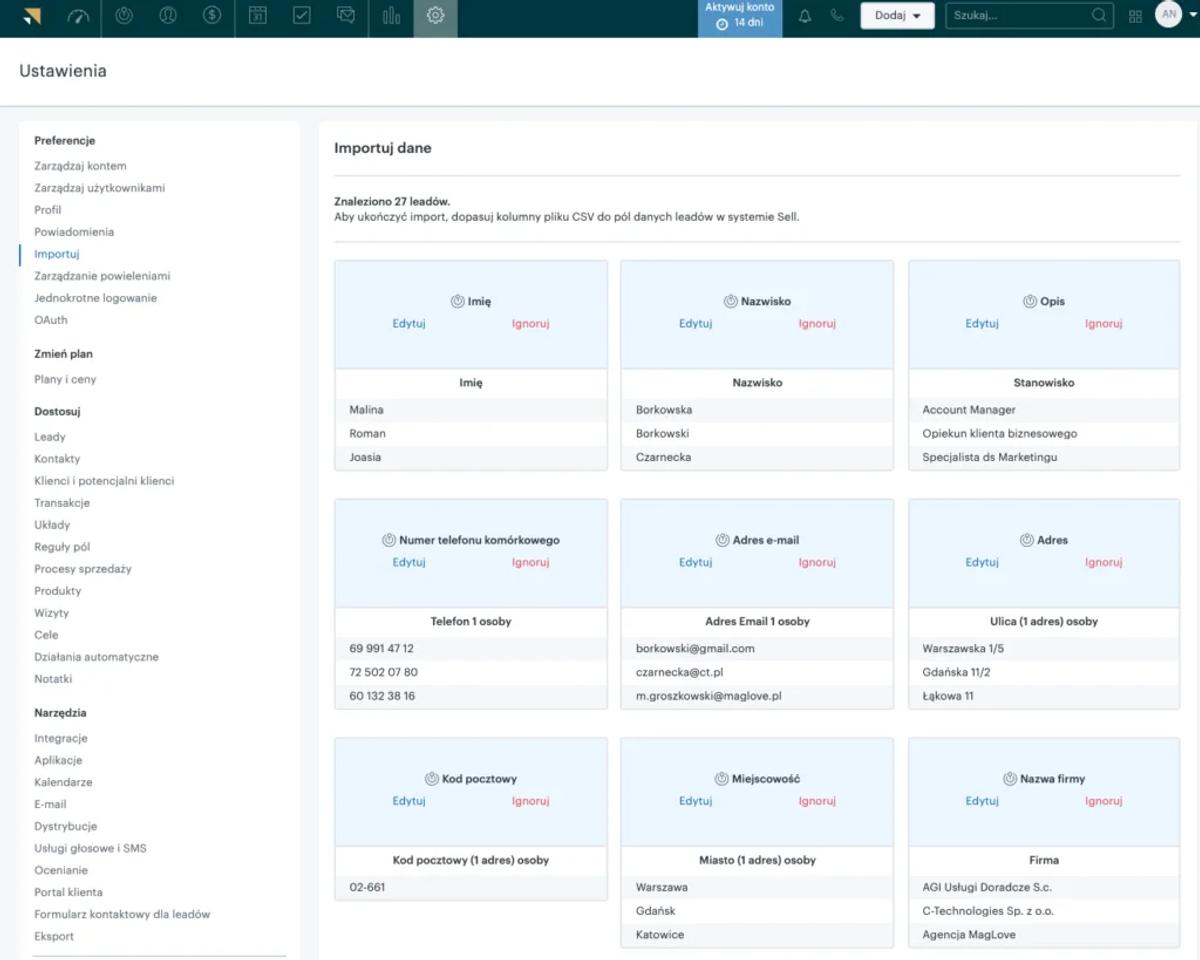
Task: Open the dashboard speedometer icon
Action: pos(78,16)
